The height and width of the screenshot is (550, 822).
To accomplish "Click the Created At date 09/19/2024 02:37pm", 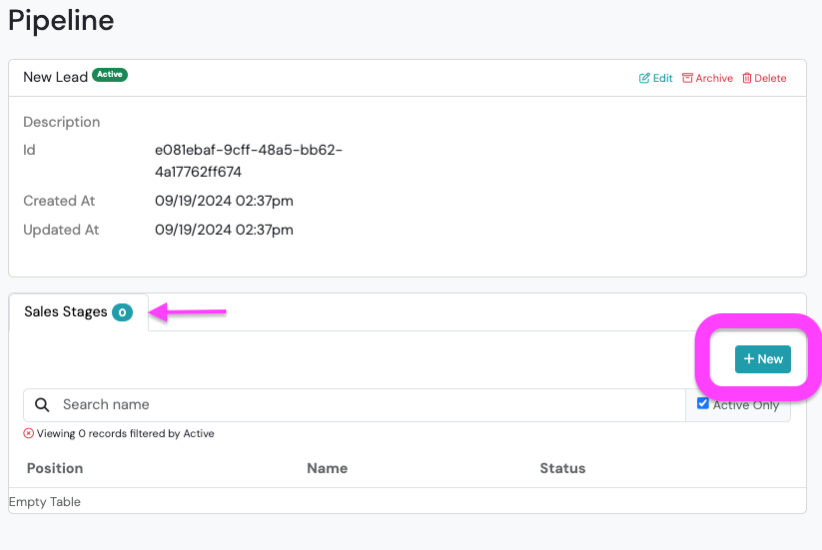I will click(x=224, y=201).
